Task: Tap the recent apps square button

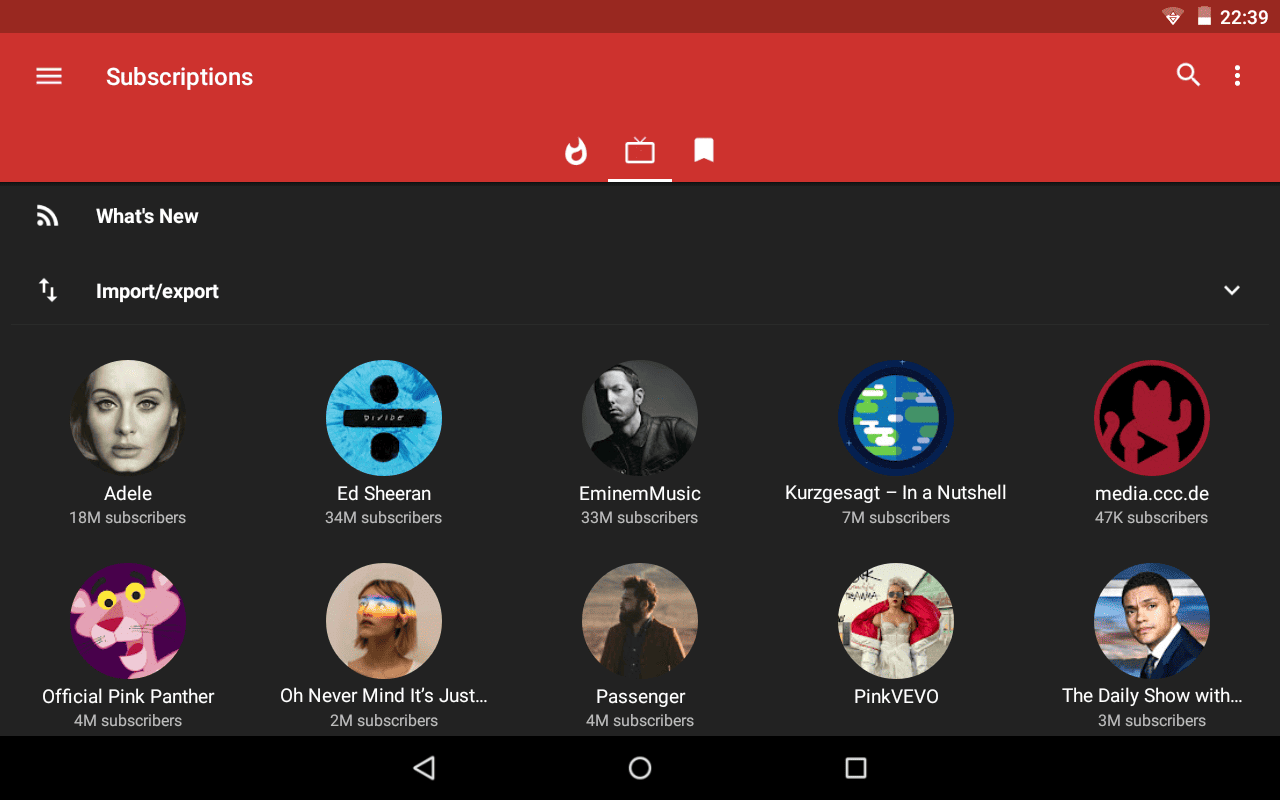Action: [856, 768]
